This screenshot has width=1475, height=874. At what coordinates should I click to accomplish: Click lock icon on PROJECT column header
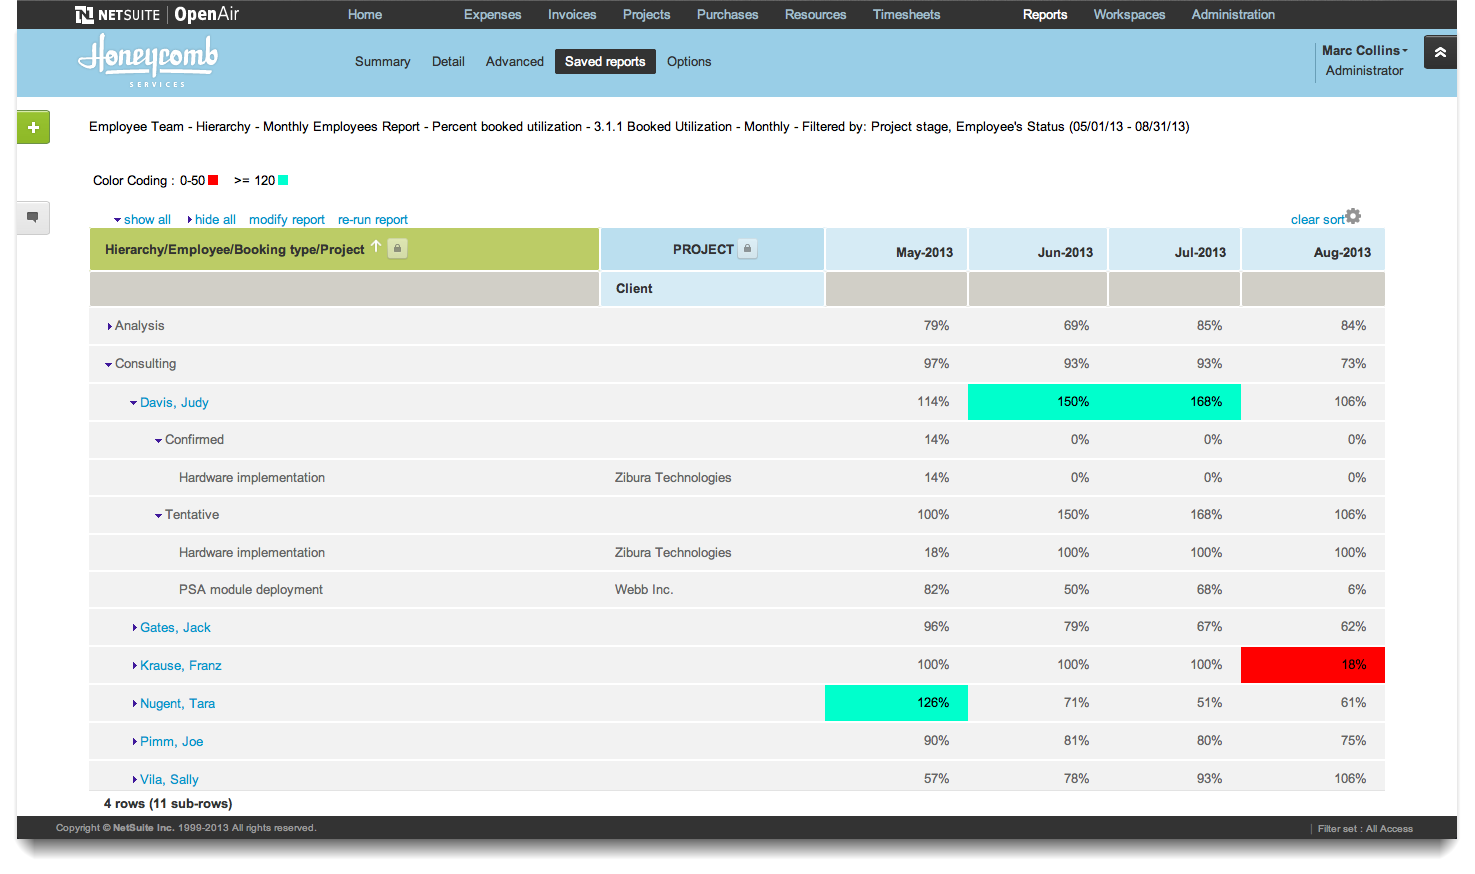pos(747,249)
